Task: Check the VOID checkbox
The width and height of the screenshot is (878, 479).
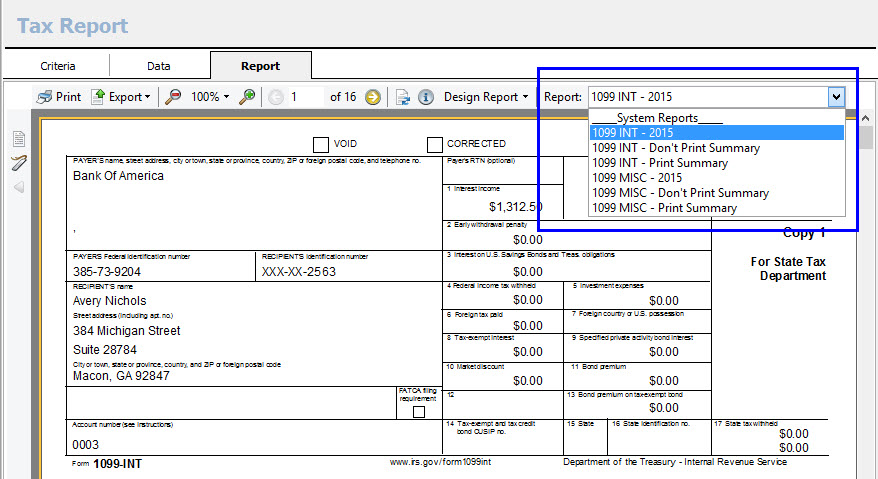Action: [x=321, y=144]
